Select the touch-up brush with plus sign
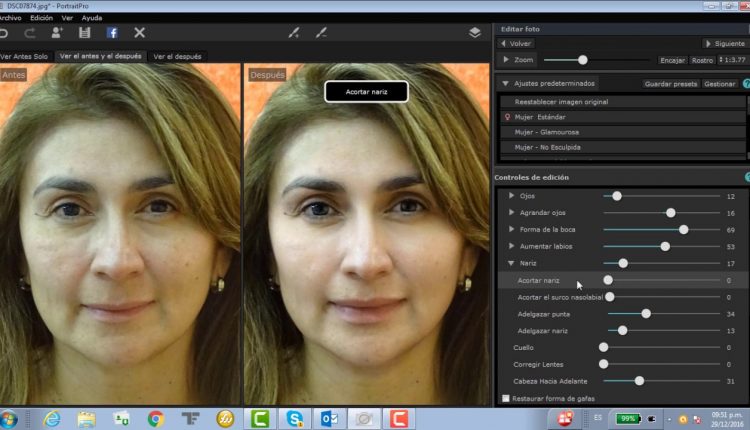The height and width of the screenshot is (430, 750). tap(294, 33)
